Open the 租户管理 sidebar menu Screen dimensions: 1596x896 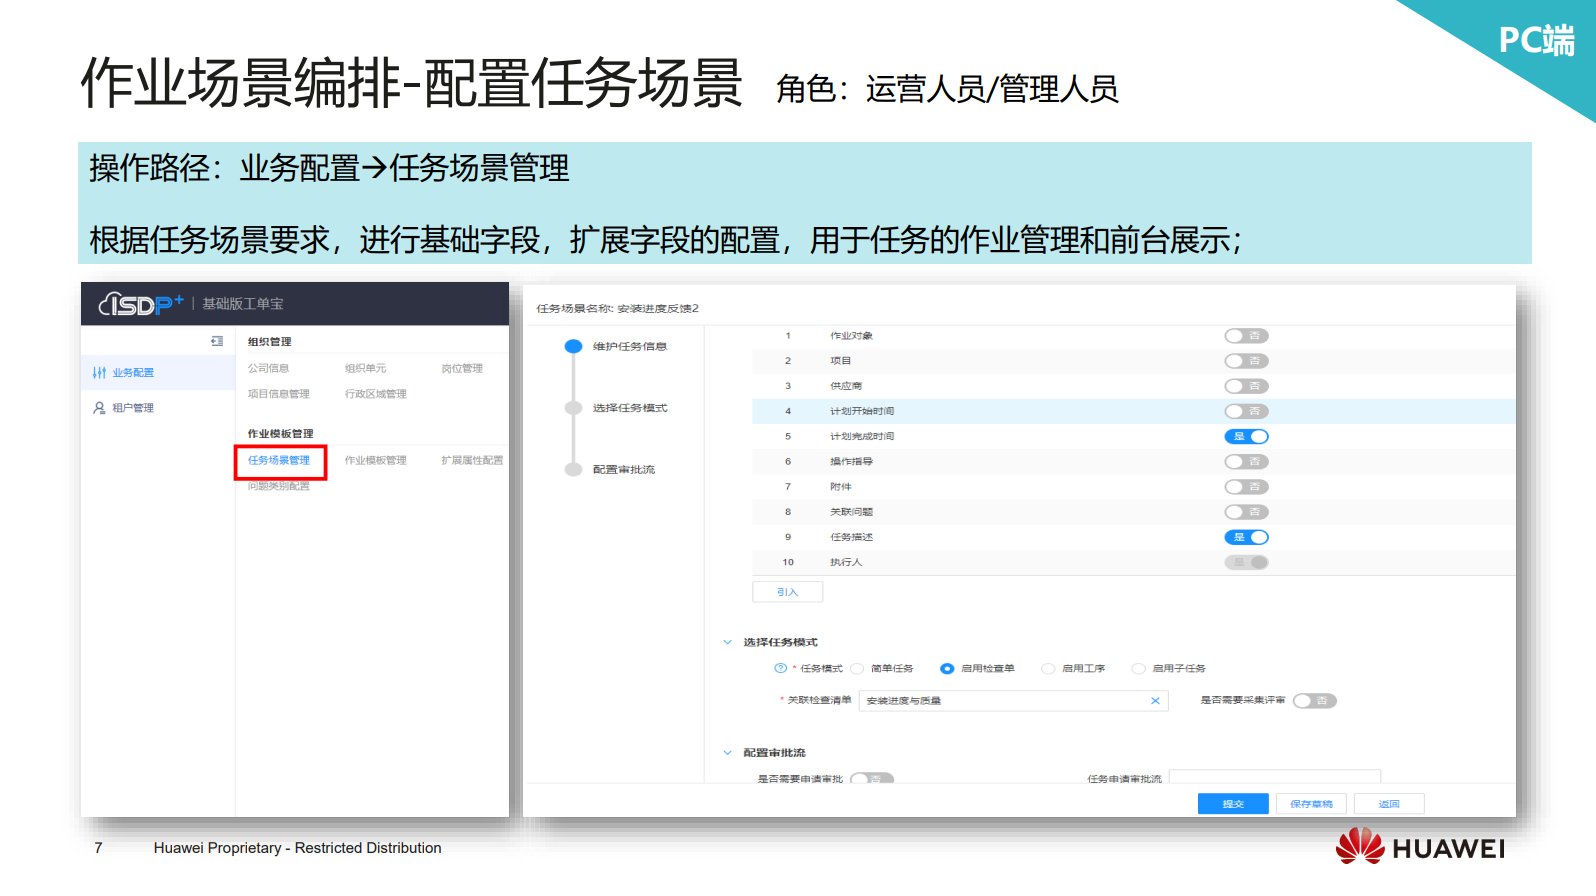[x=158, y=408]
